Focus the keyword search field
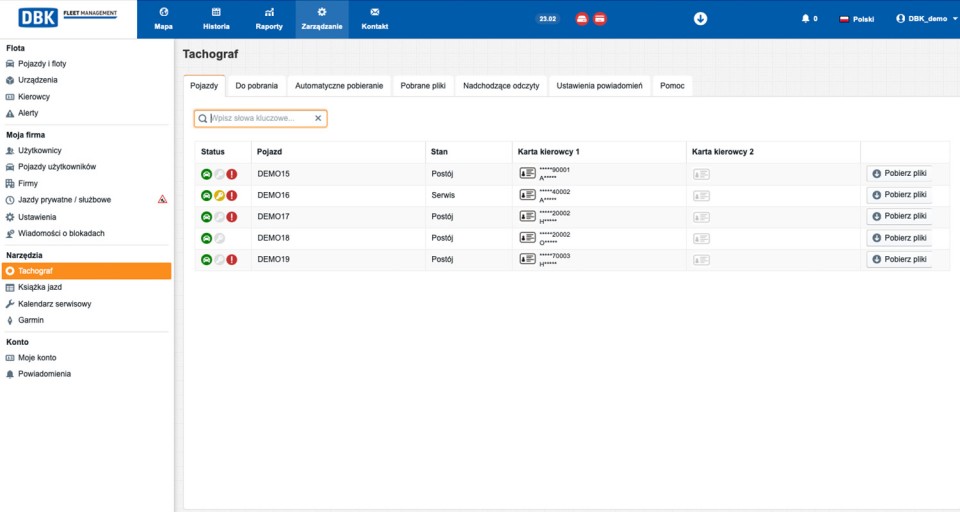 (x=260, y=118)
